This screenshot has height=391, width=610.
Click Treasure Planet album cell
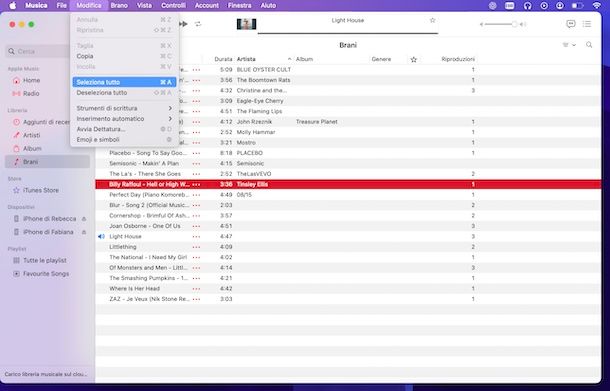(317, 122)
